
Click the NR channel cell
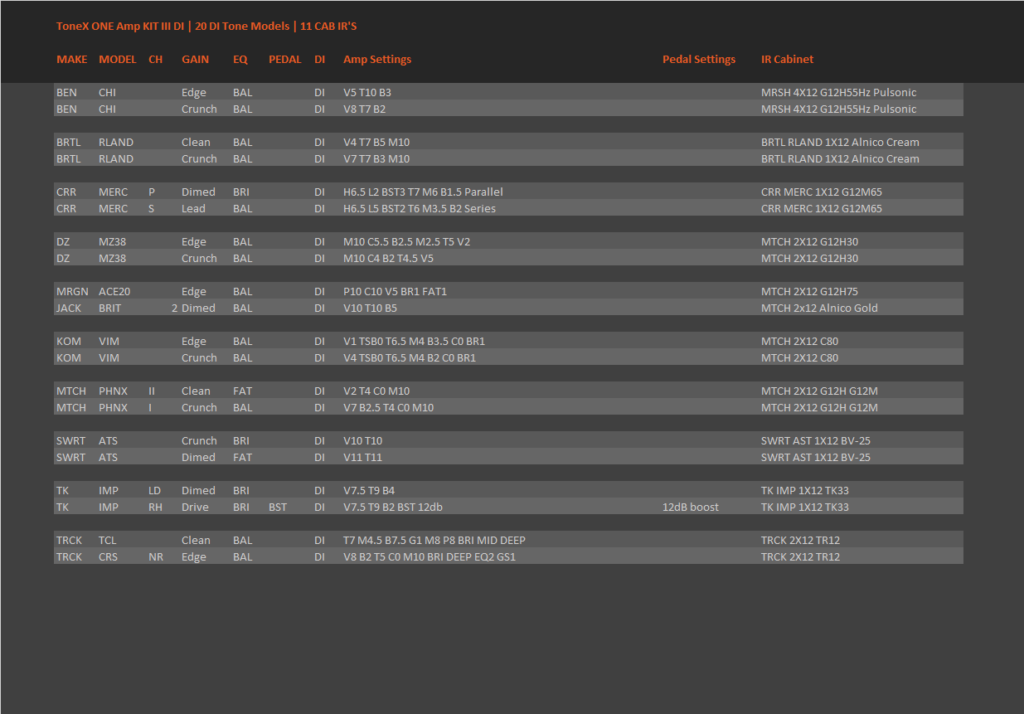click(155, 557)
